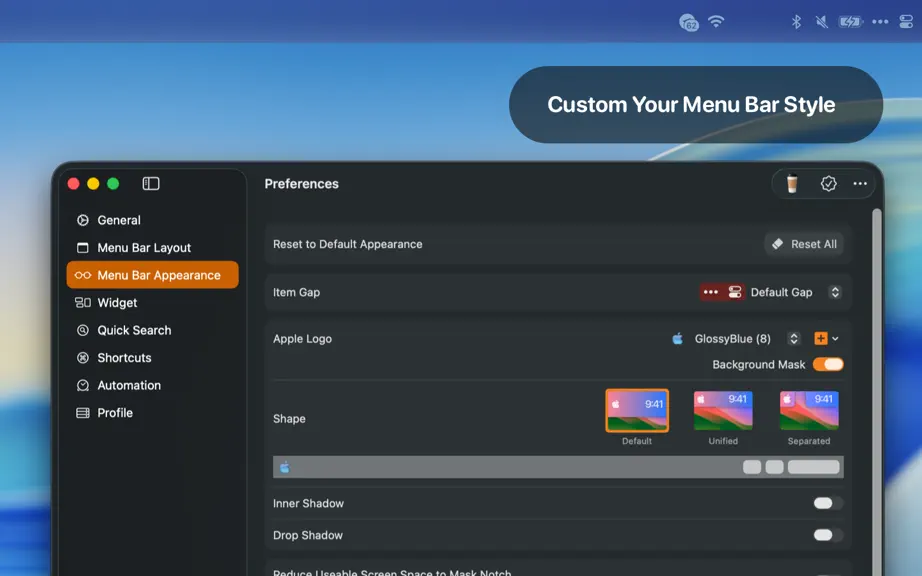Click the coffee cup icon in toolbar
The image size is (922, 576).
pyautogui.click(x=792, y=184)
